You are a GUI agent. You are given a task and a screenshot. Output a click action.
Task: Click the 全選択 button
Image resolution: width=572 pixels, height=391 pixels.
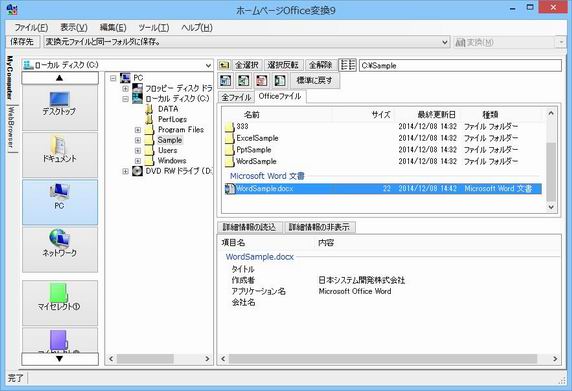(x=247, y=65)
